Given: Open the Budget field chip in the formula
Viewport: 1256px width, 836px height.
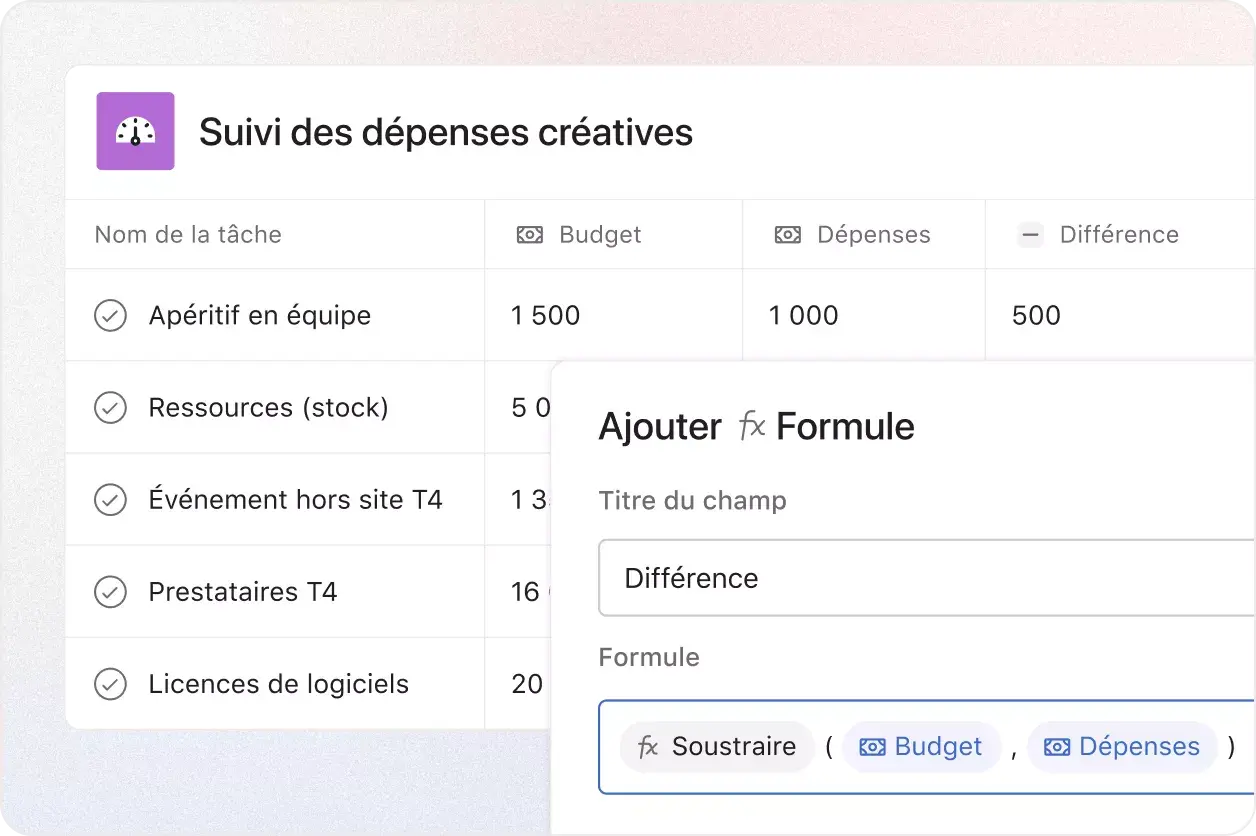Looking at the screenshot, I should click(x=921, y=746).
